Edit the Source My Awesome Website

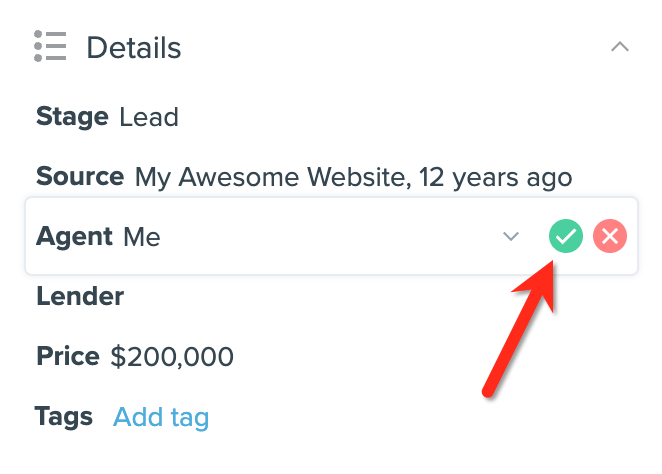point(271,176)
